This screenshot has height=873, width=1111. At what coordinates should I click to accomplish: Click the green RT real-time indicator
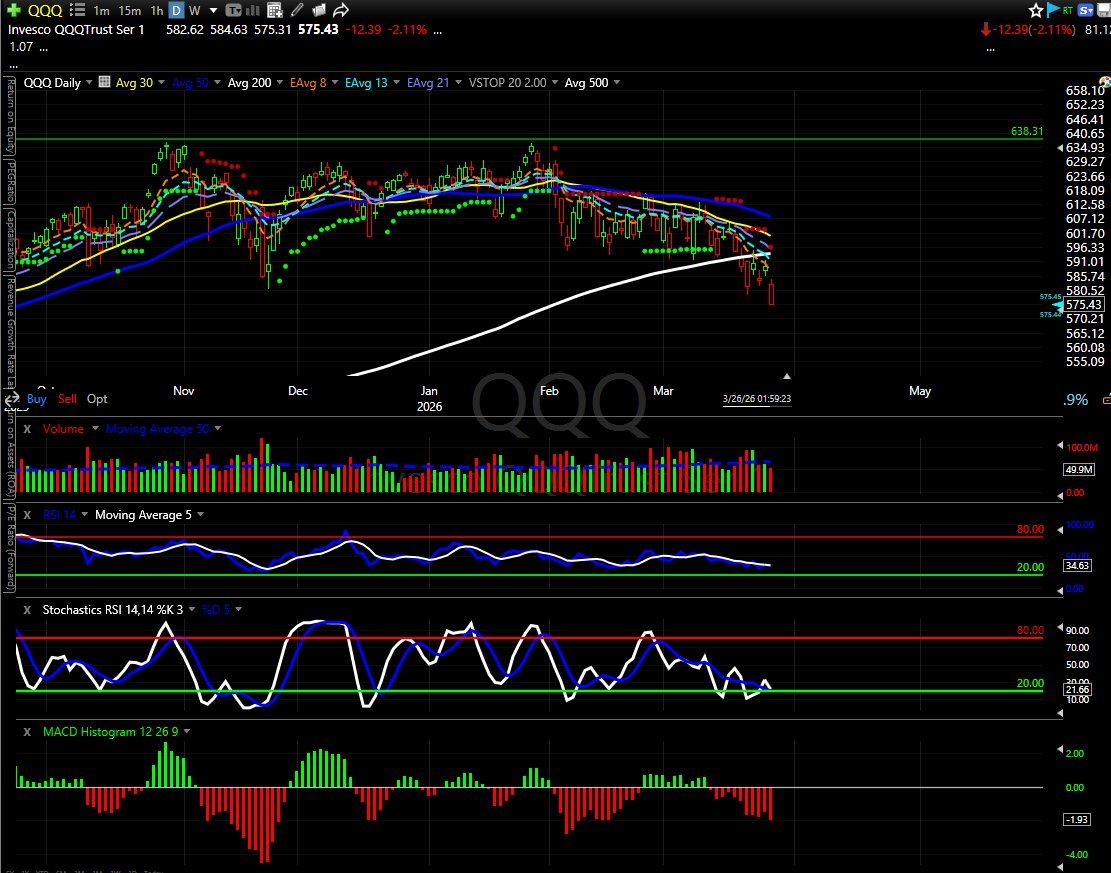pos(1067,11)
